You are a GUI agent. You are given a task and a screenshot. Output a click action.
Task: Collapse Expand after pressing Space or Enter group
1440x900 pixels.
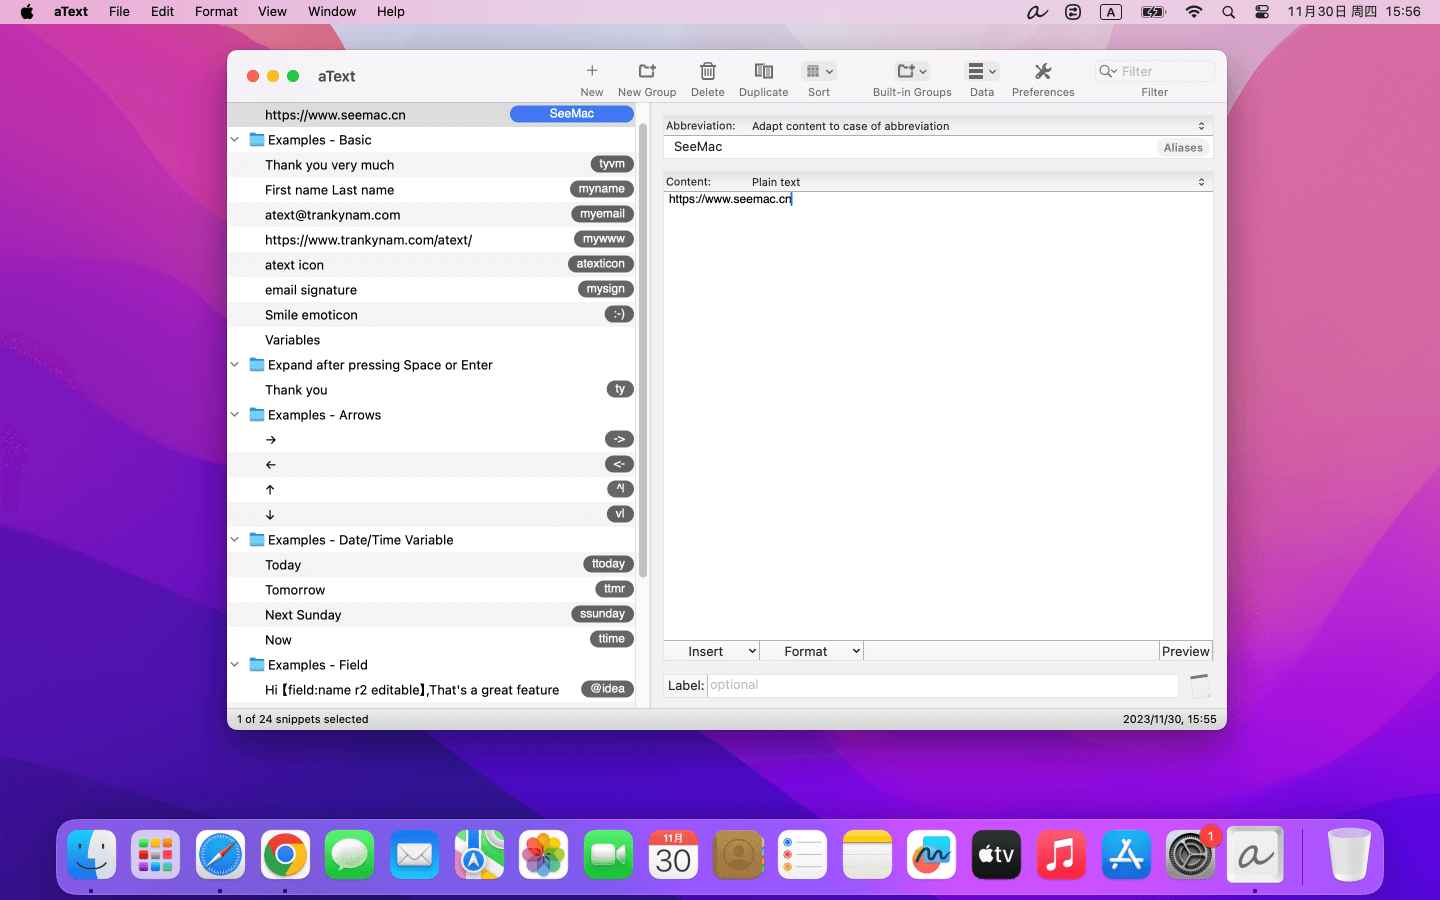click(x=235, y=365)
